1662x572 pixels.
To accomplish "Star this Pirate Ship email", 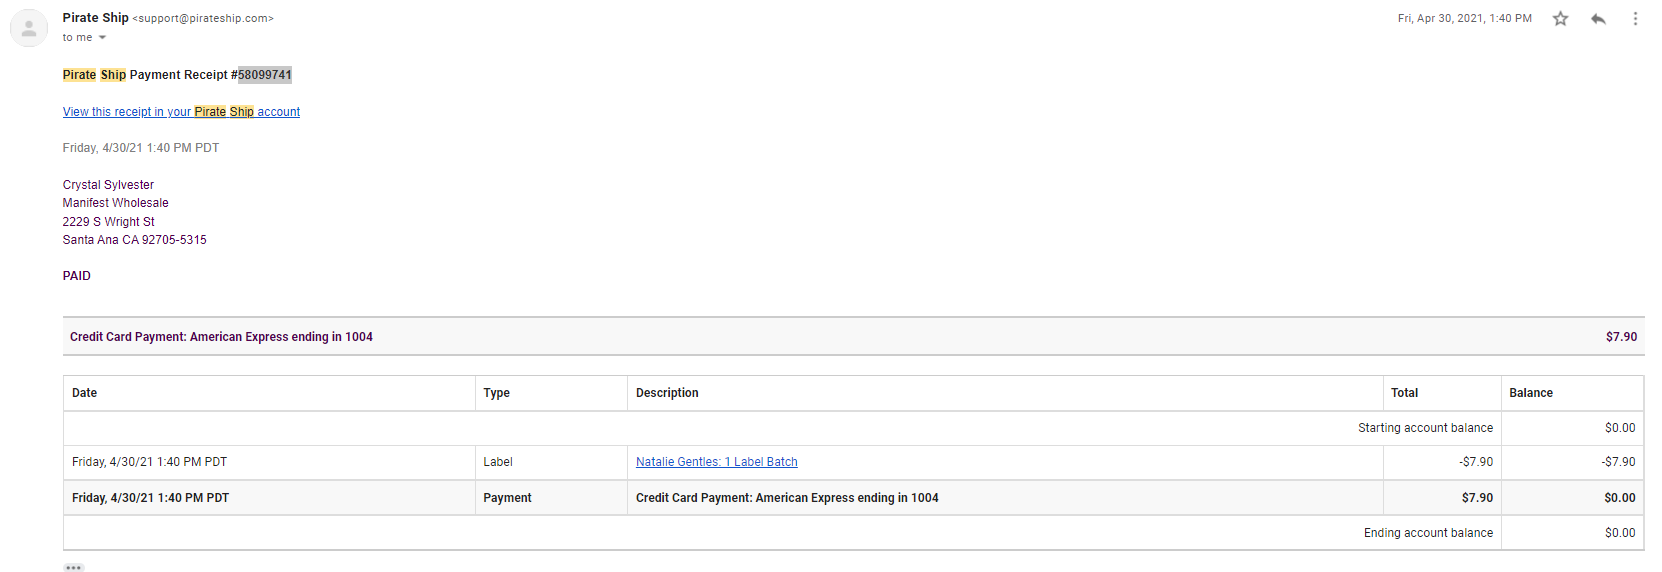I will click(1560, 19).
